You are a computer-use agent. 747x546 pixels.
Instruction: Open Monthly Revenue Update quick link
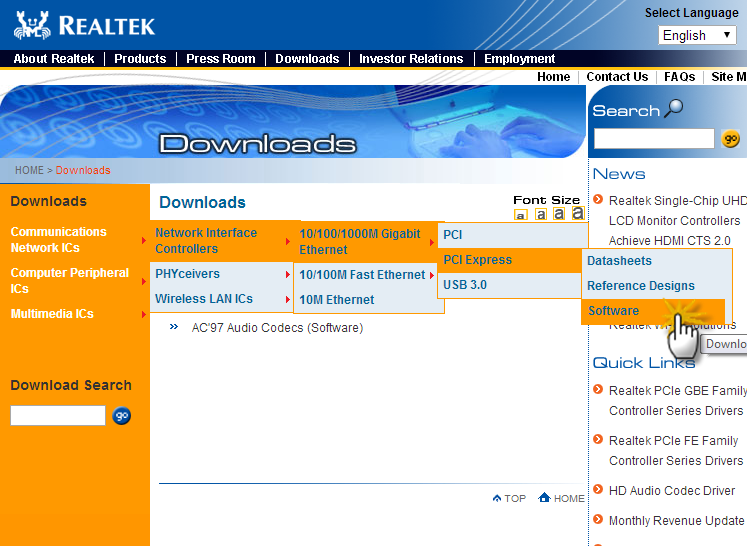click(x=676, y=521)
